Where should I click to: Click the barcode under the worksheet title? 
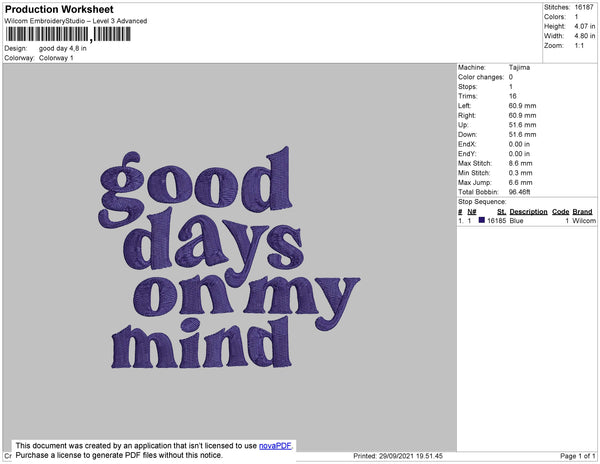[68, 35]
